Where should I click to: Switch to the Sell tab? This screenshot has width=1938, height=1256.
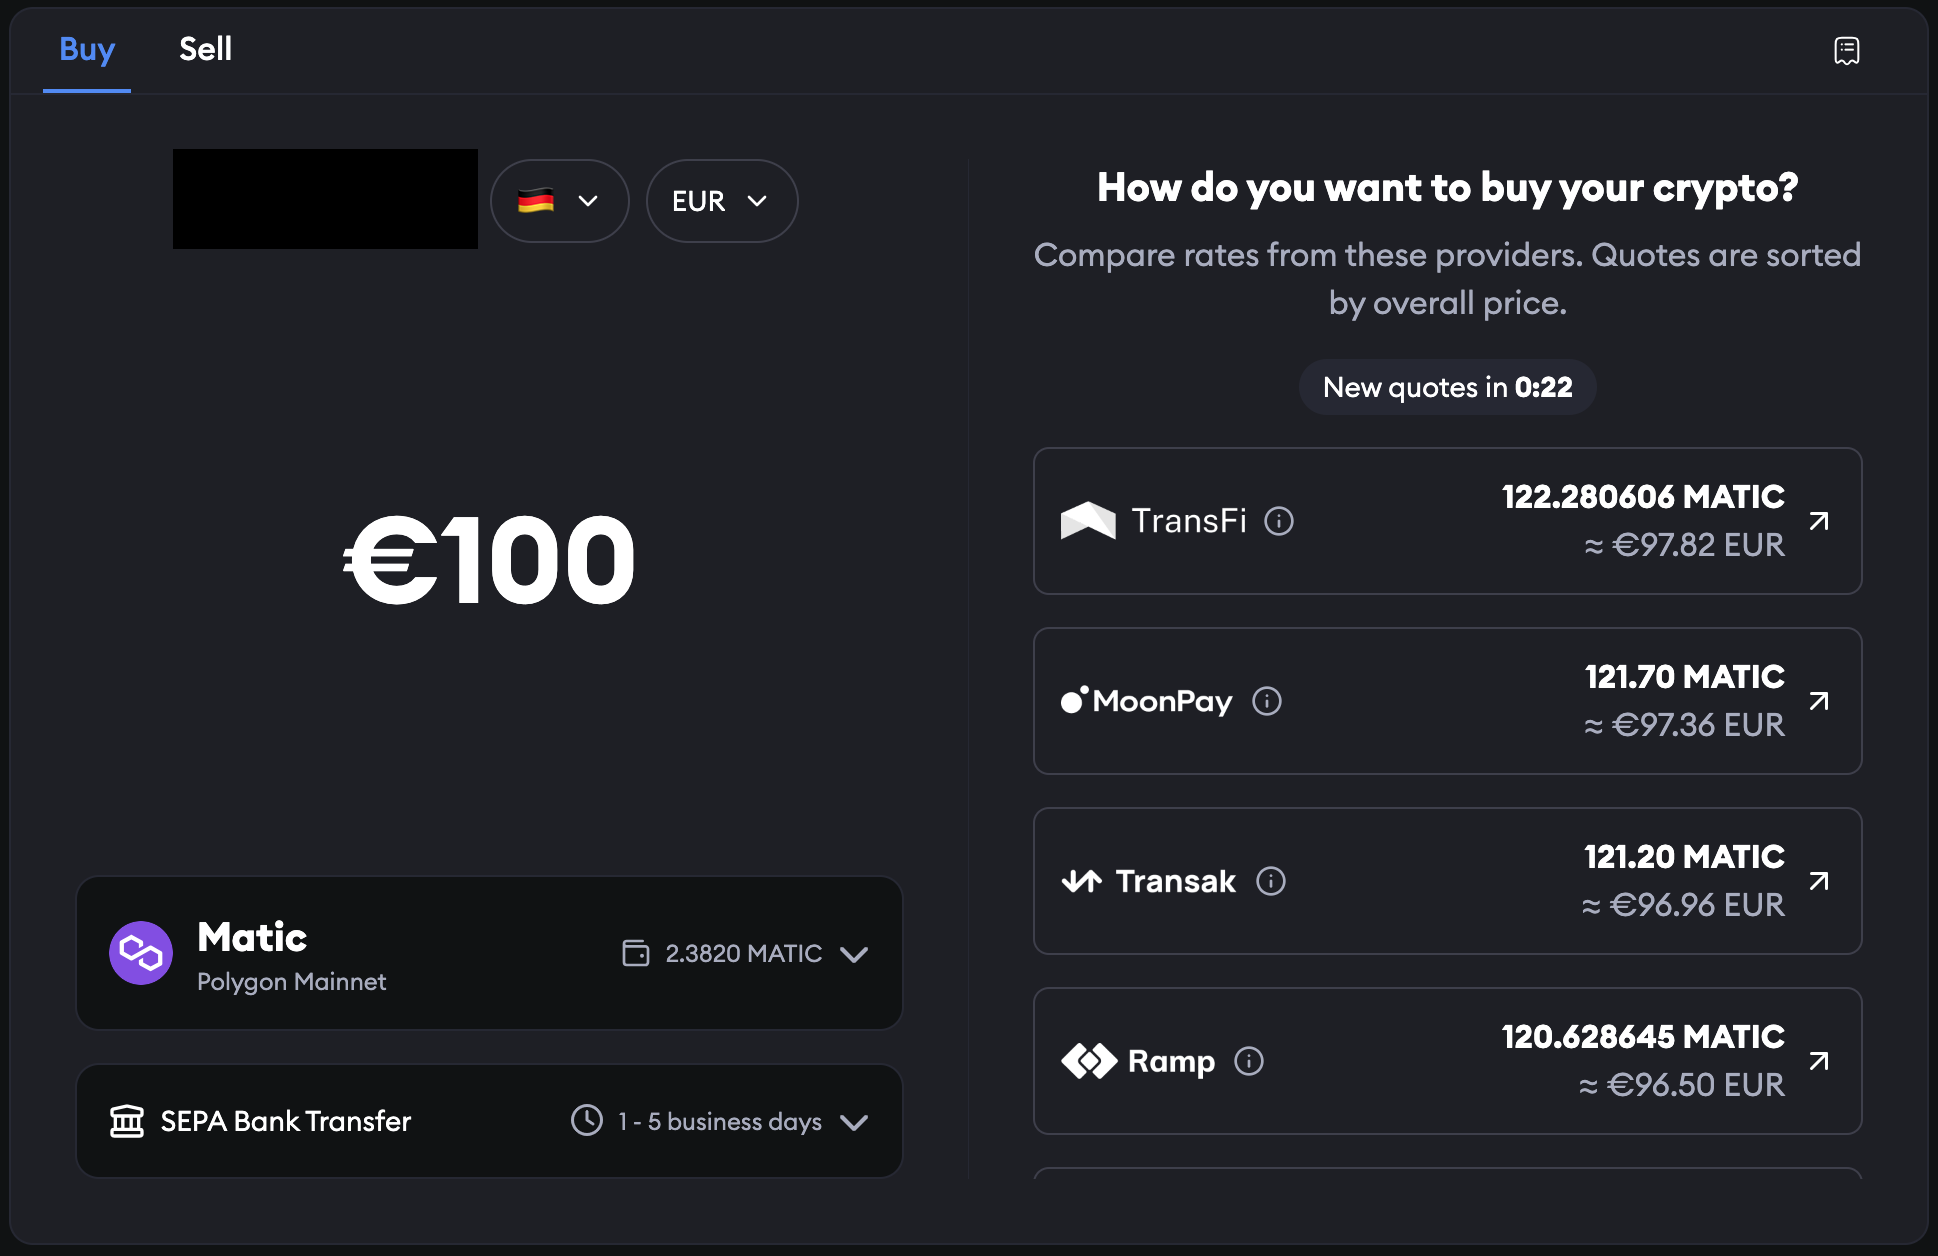tap(205, 49)
